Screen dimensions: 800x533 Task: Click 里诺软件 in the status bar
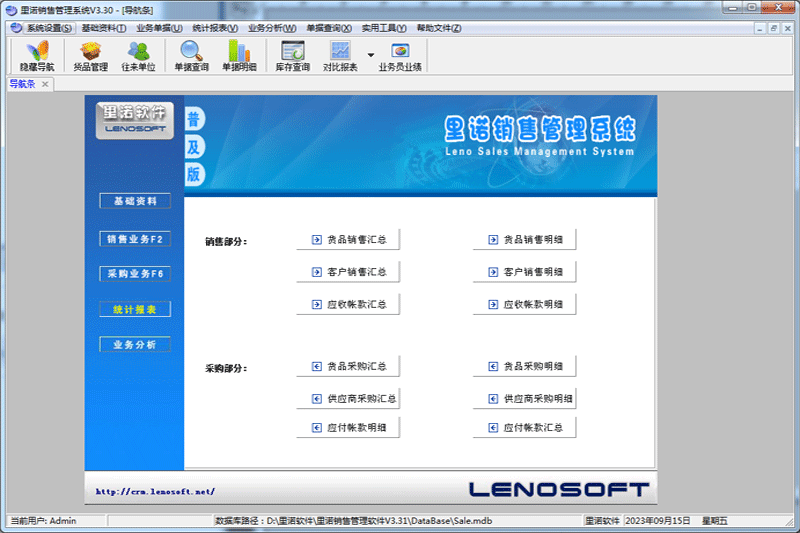[x=602, y=521]
